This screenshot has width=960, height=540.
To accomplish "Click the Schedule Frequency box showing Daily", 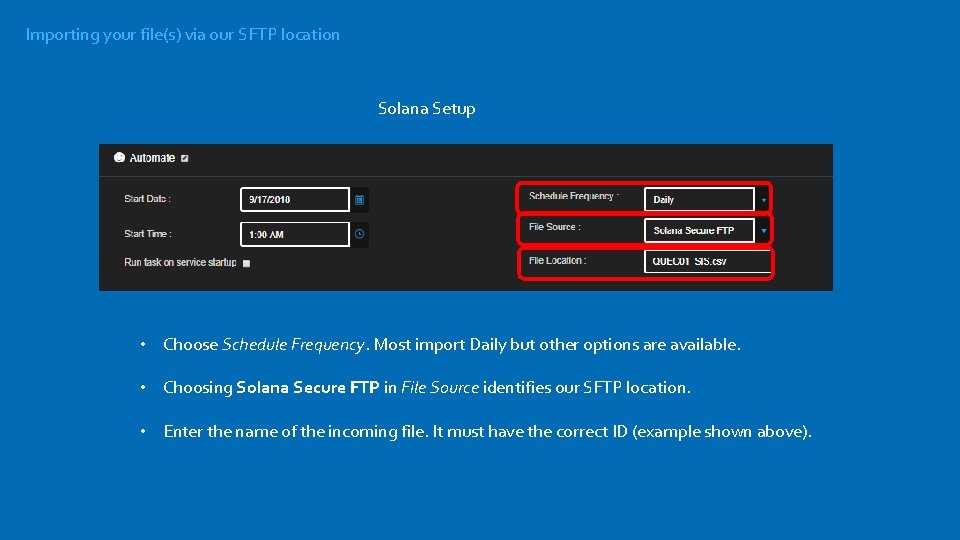I will (698, 199).
